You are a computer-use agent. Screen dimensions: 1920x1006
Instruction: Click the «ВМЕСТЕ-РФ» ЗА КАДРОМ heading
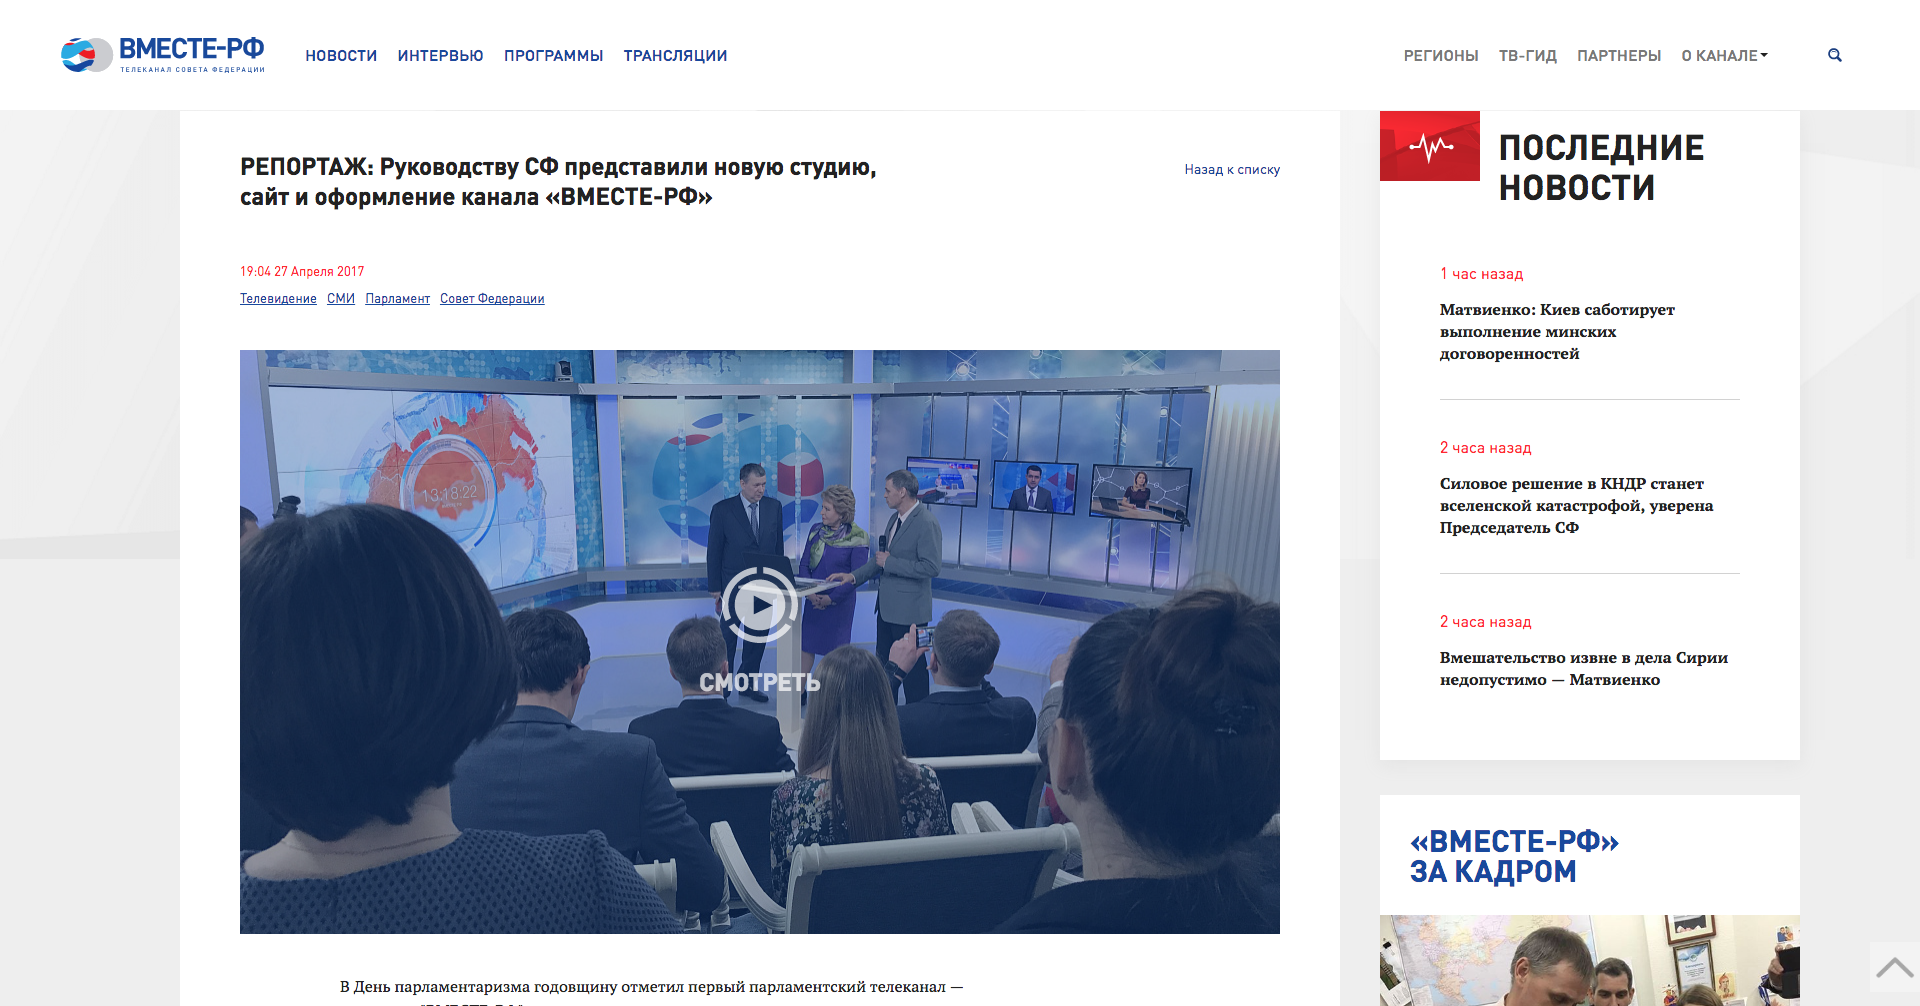tap(1514, 857)
